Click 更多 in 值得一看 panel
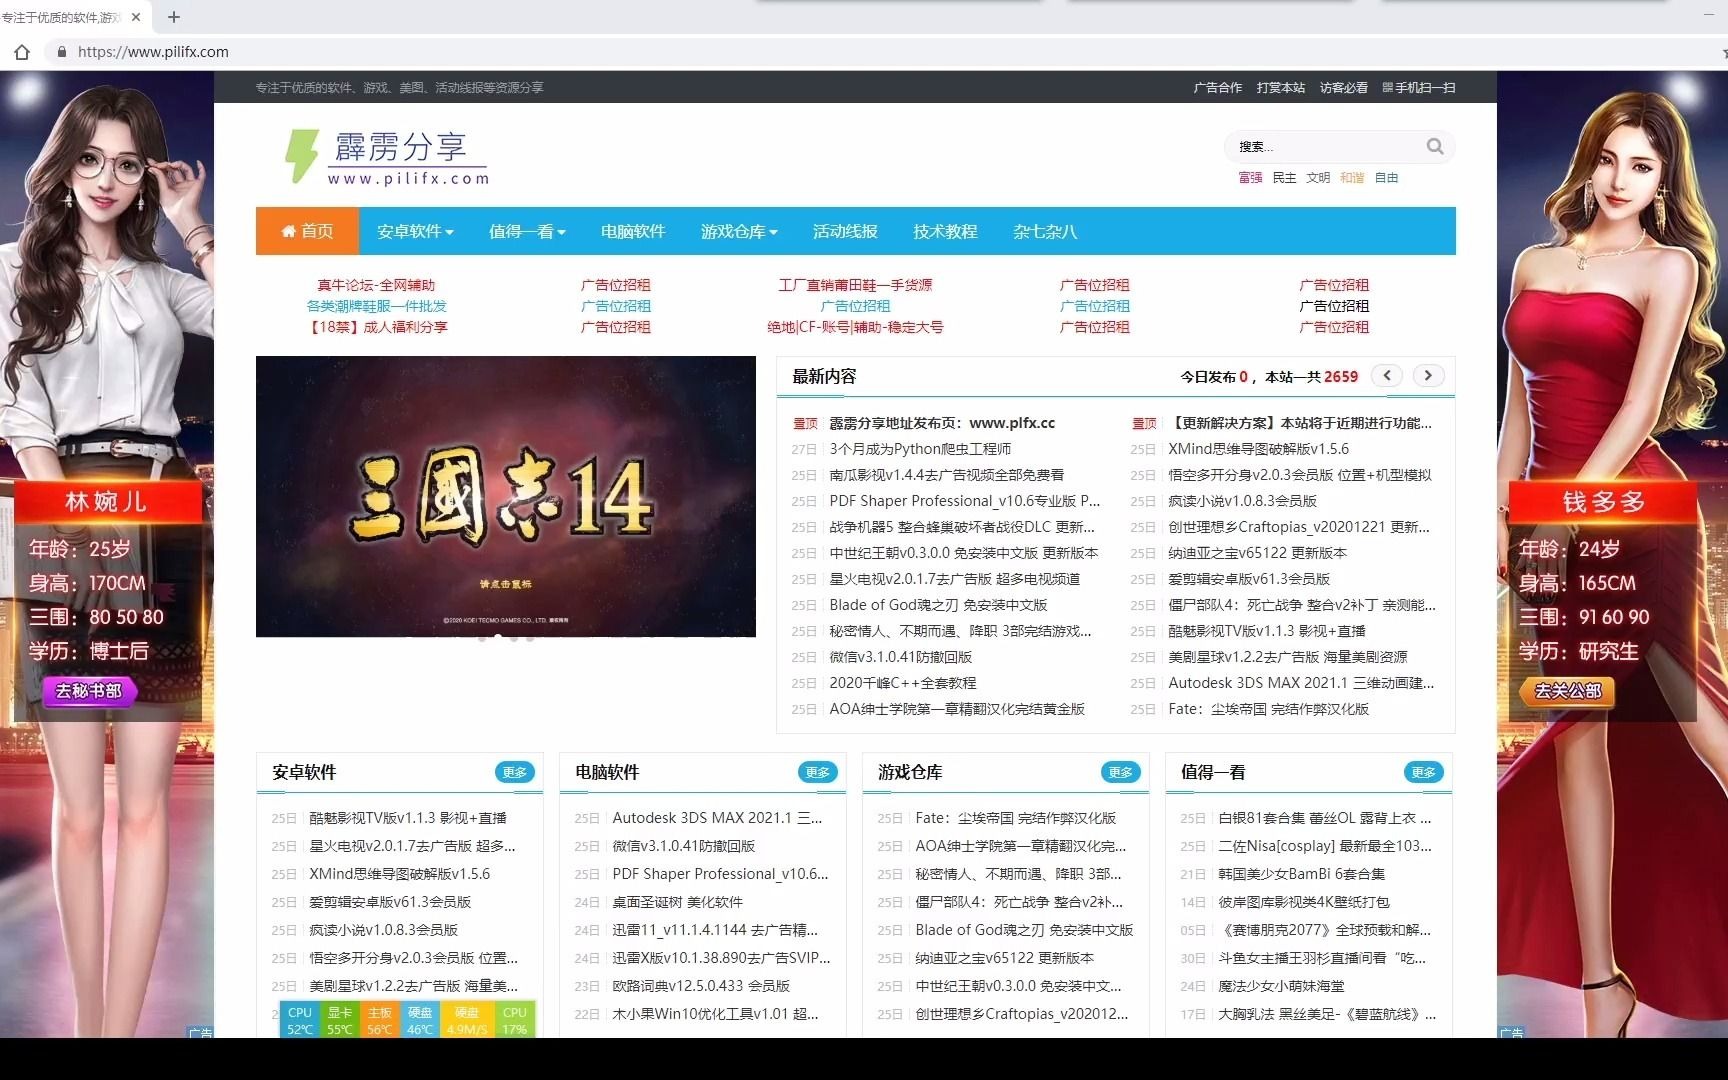The height and width of the screenshot is (1080, 1728). [x=1424, y=772]
